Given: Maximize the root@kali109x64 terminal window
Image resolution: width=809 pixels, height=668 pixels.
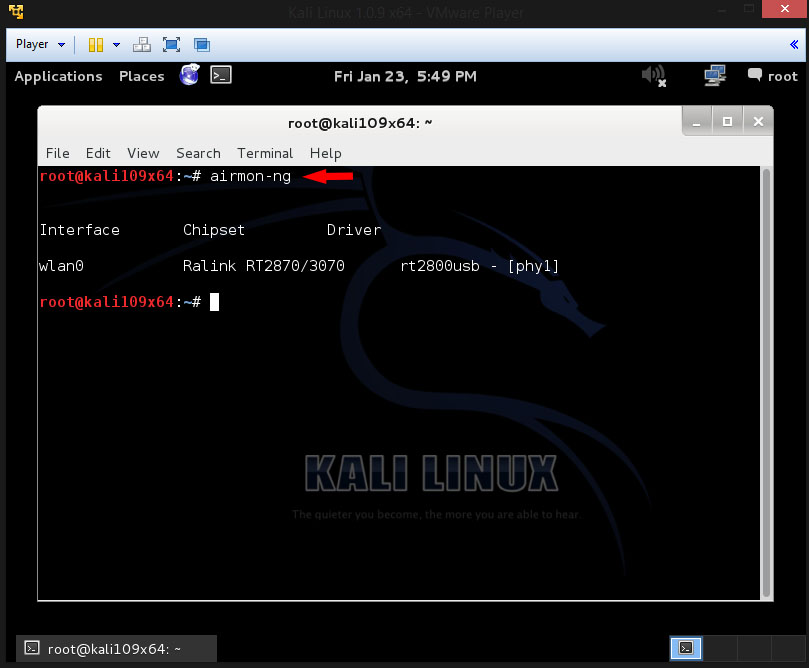Looking at the screenshot, I should pos(727,122).
